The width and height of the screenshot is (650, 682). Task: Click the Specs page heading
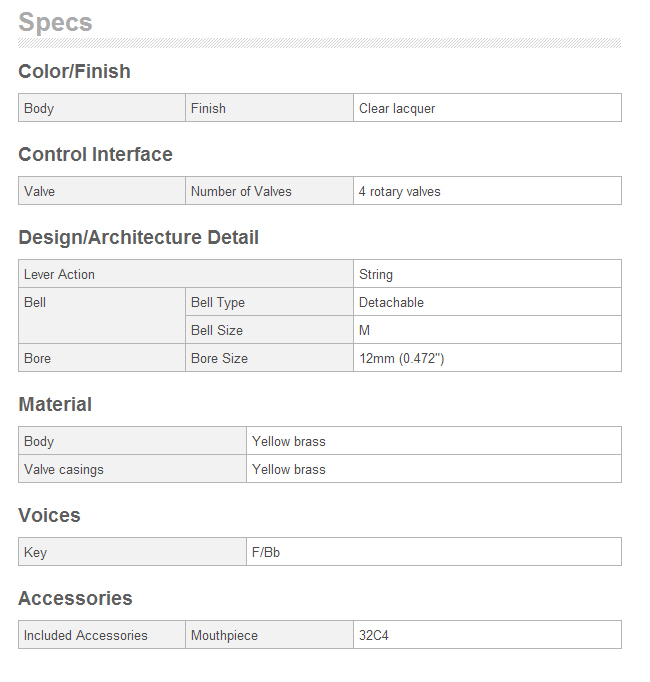55,22
